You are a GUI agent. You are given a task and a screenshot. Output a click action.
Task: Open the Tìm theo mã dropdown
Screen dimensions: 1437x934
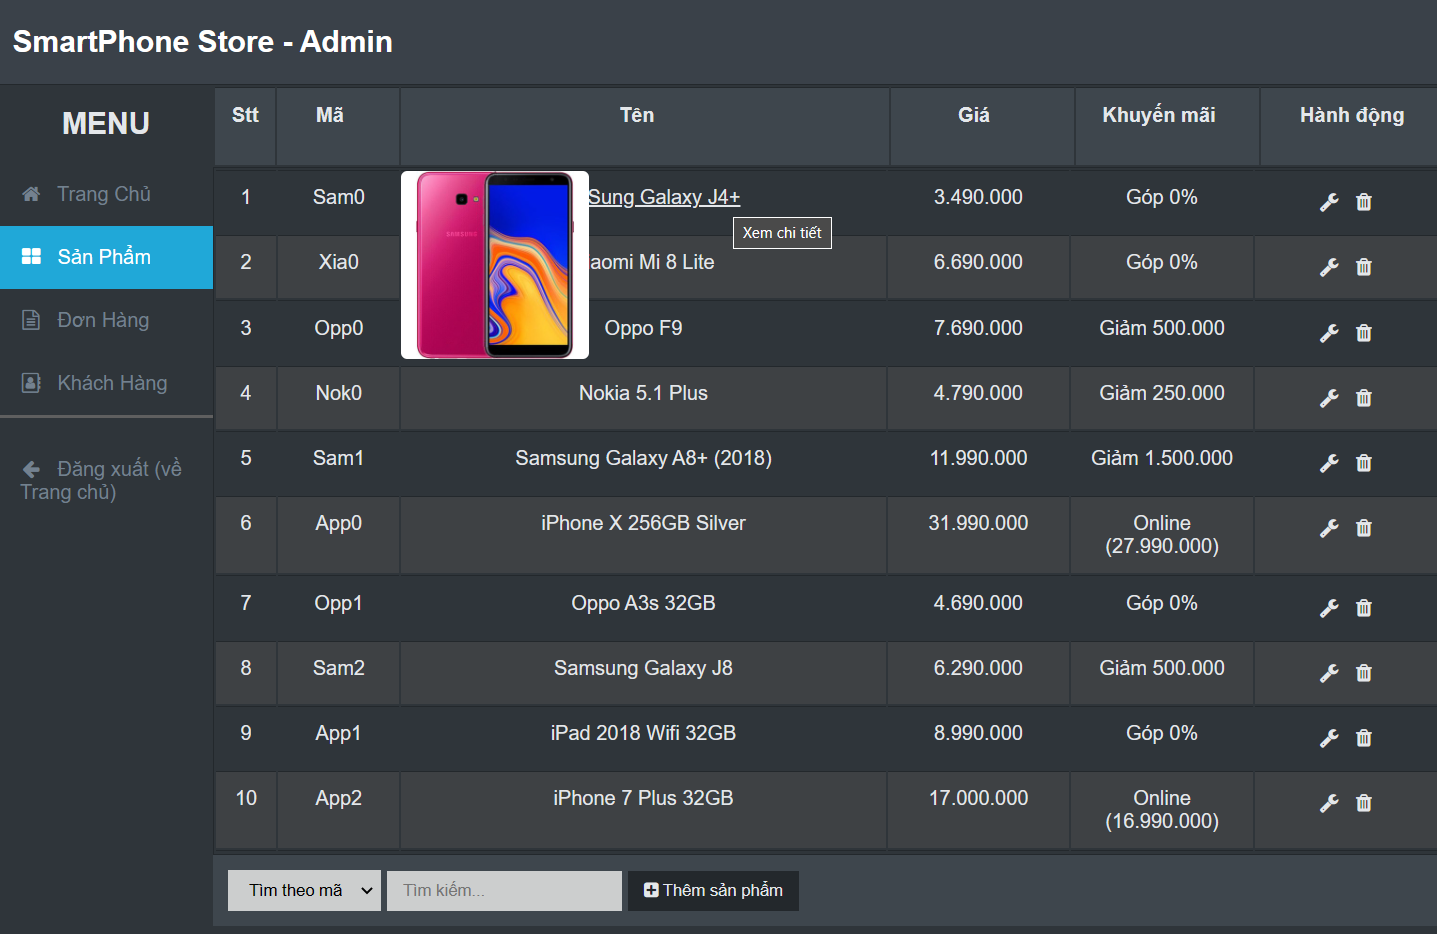(x=304, y=890)
